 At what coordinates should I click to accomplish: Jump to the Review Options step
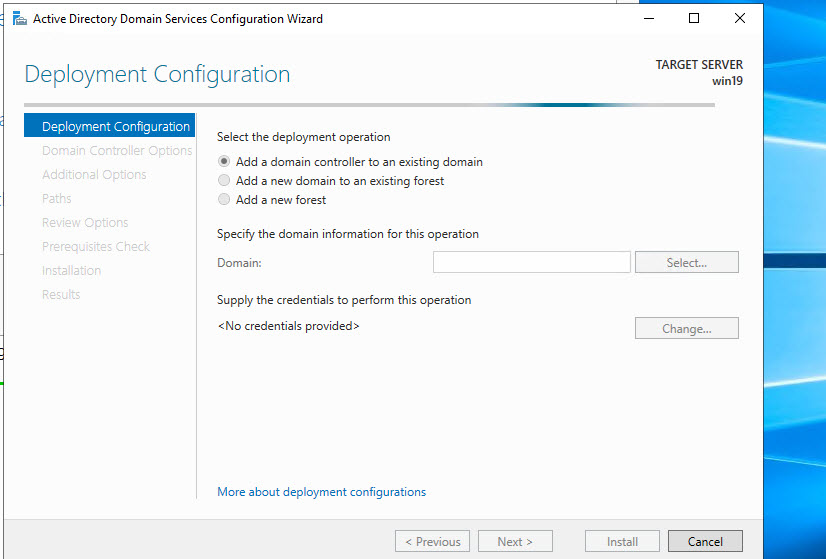(x=85, y=223)
